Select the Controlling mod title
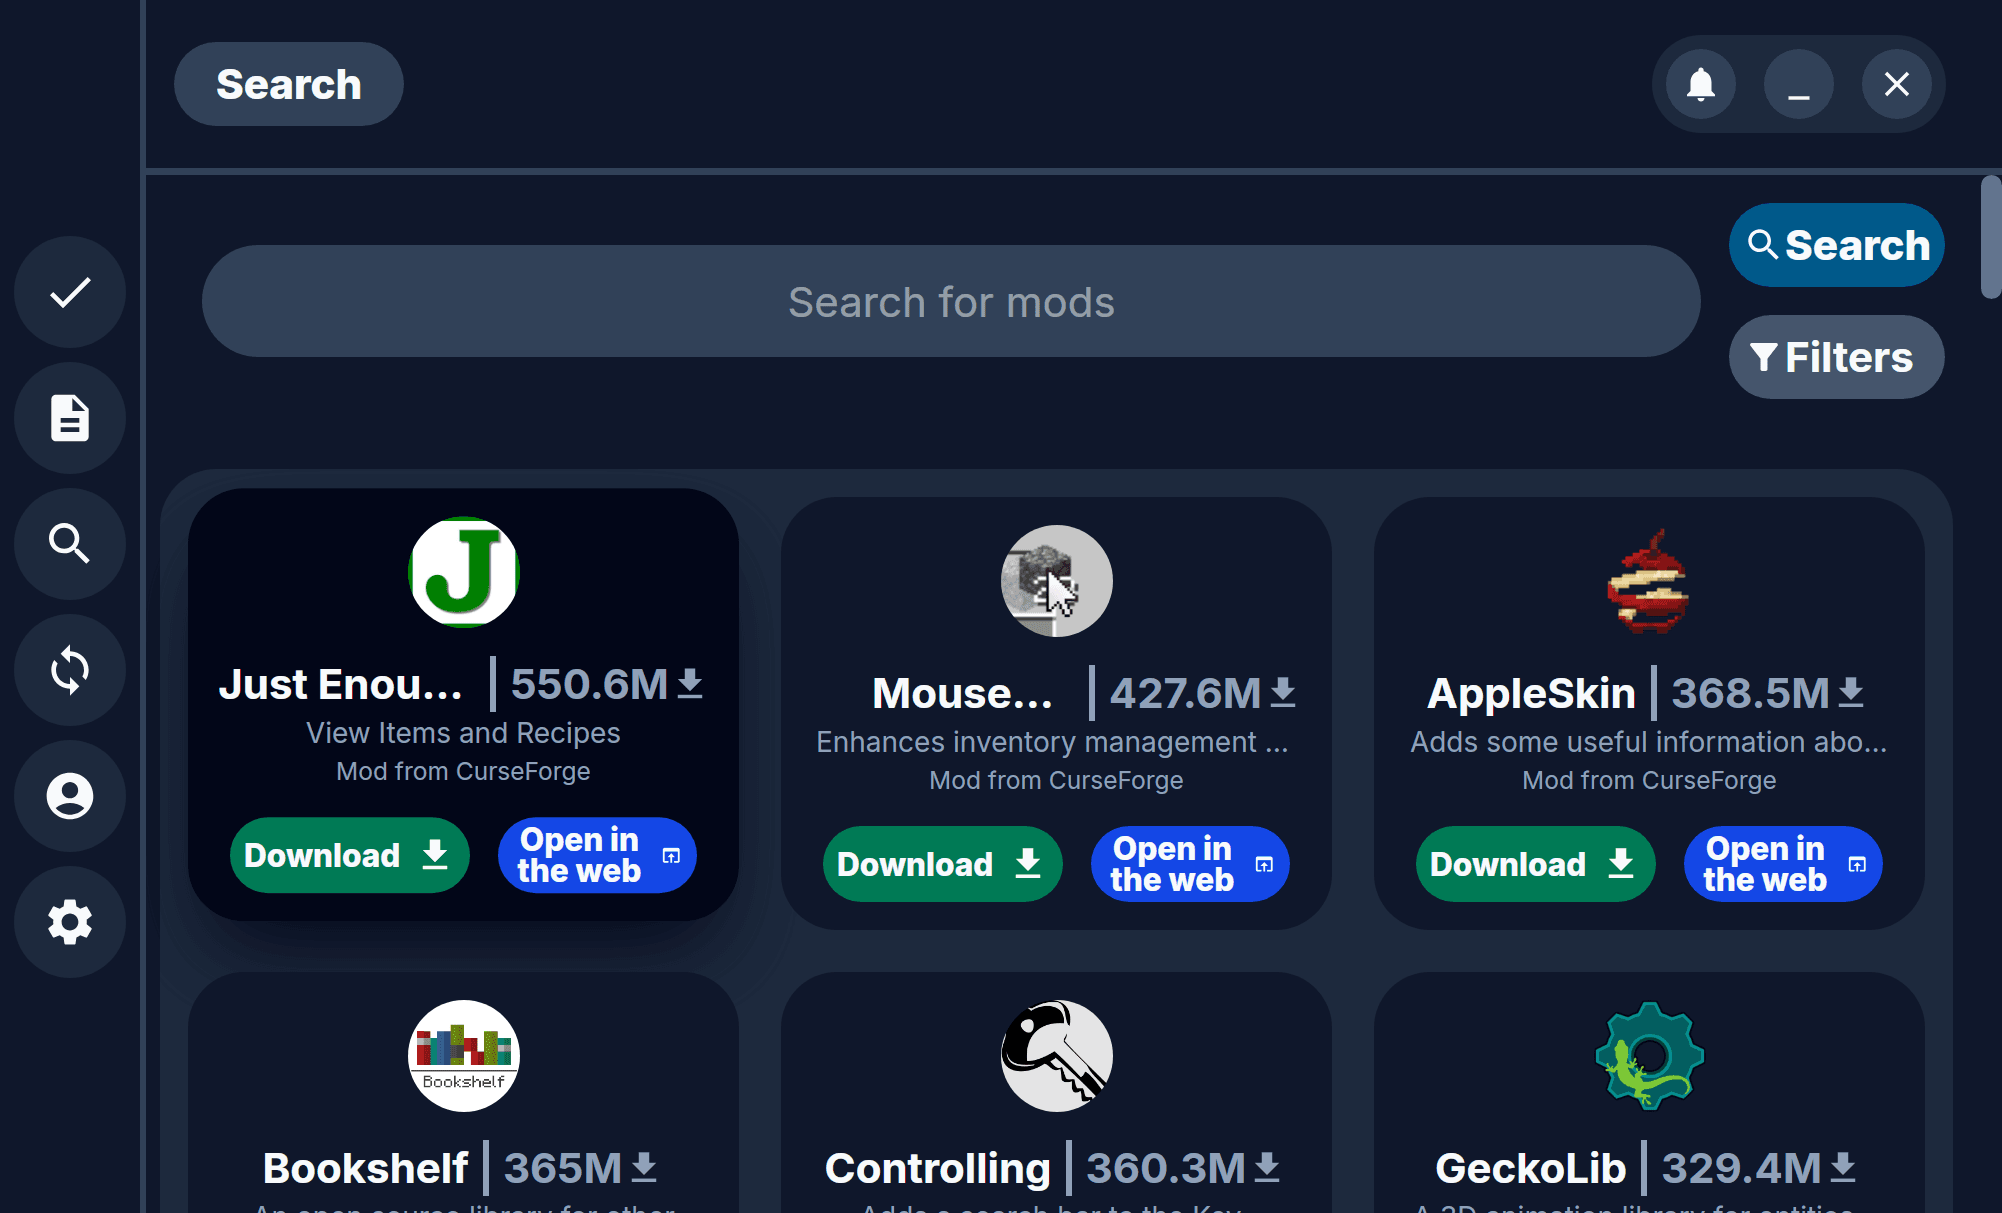 tap(937, 1168)
